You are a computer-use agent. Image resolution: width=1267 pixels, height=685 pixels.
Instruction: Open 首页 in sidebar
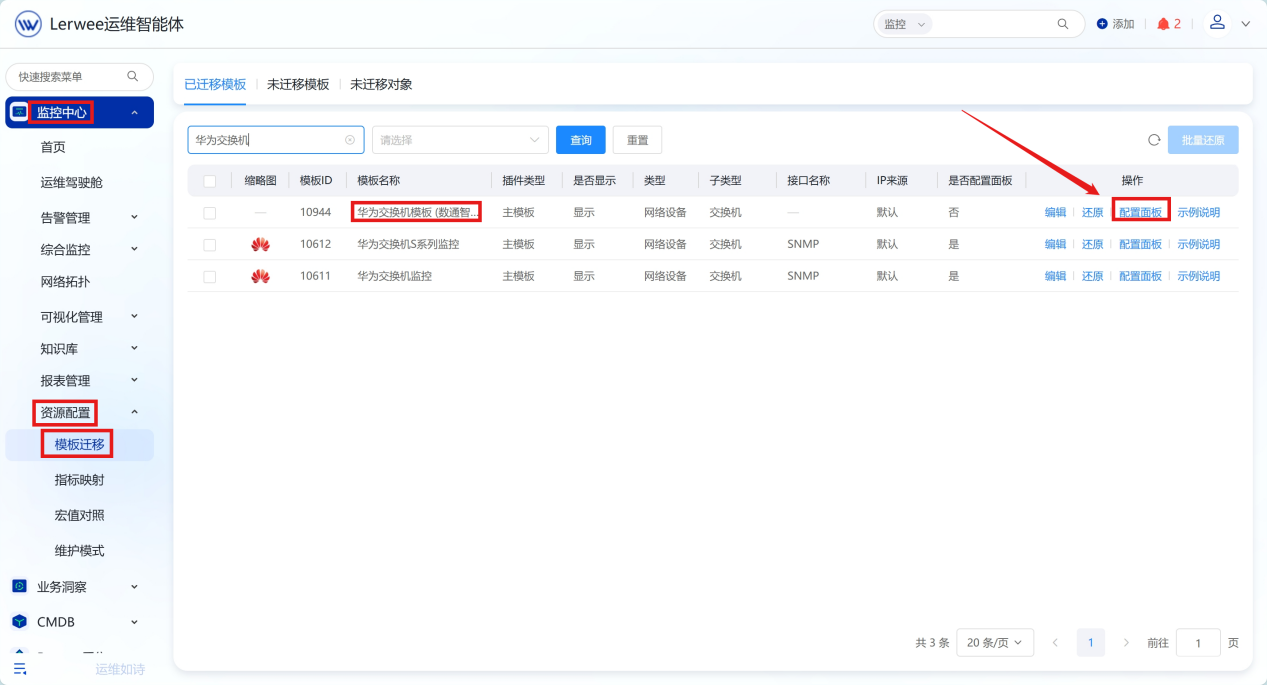53,147
